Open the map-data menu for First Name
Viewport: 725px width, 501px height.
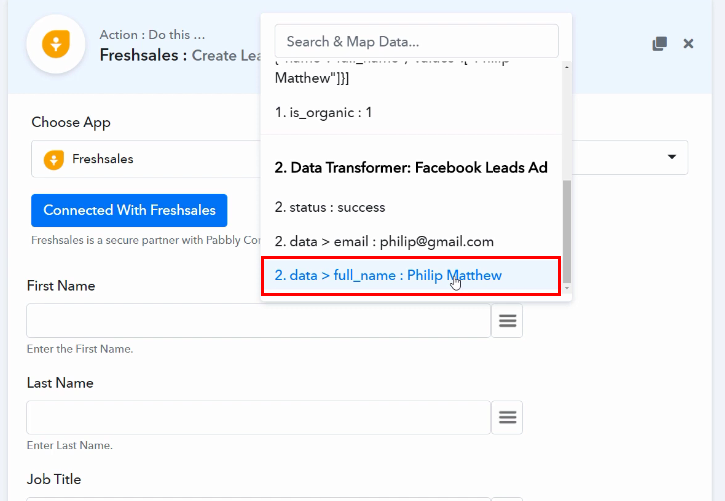click(x=507, y=321)
